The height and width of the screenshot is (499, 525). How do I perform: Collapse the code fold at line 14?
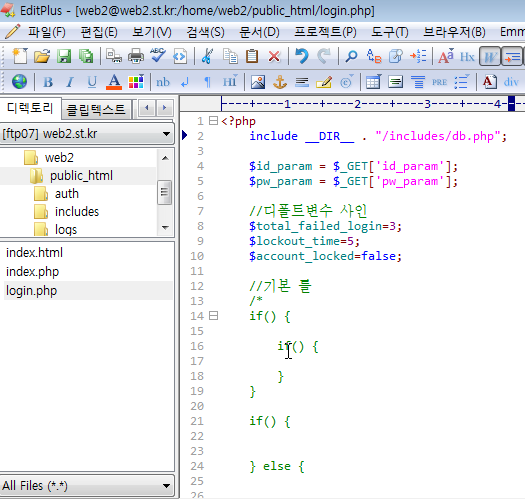(213, 315)
